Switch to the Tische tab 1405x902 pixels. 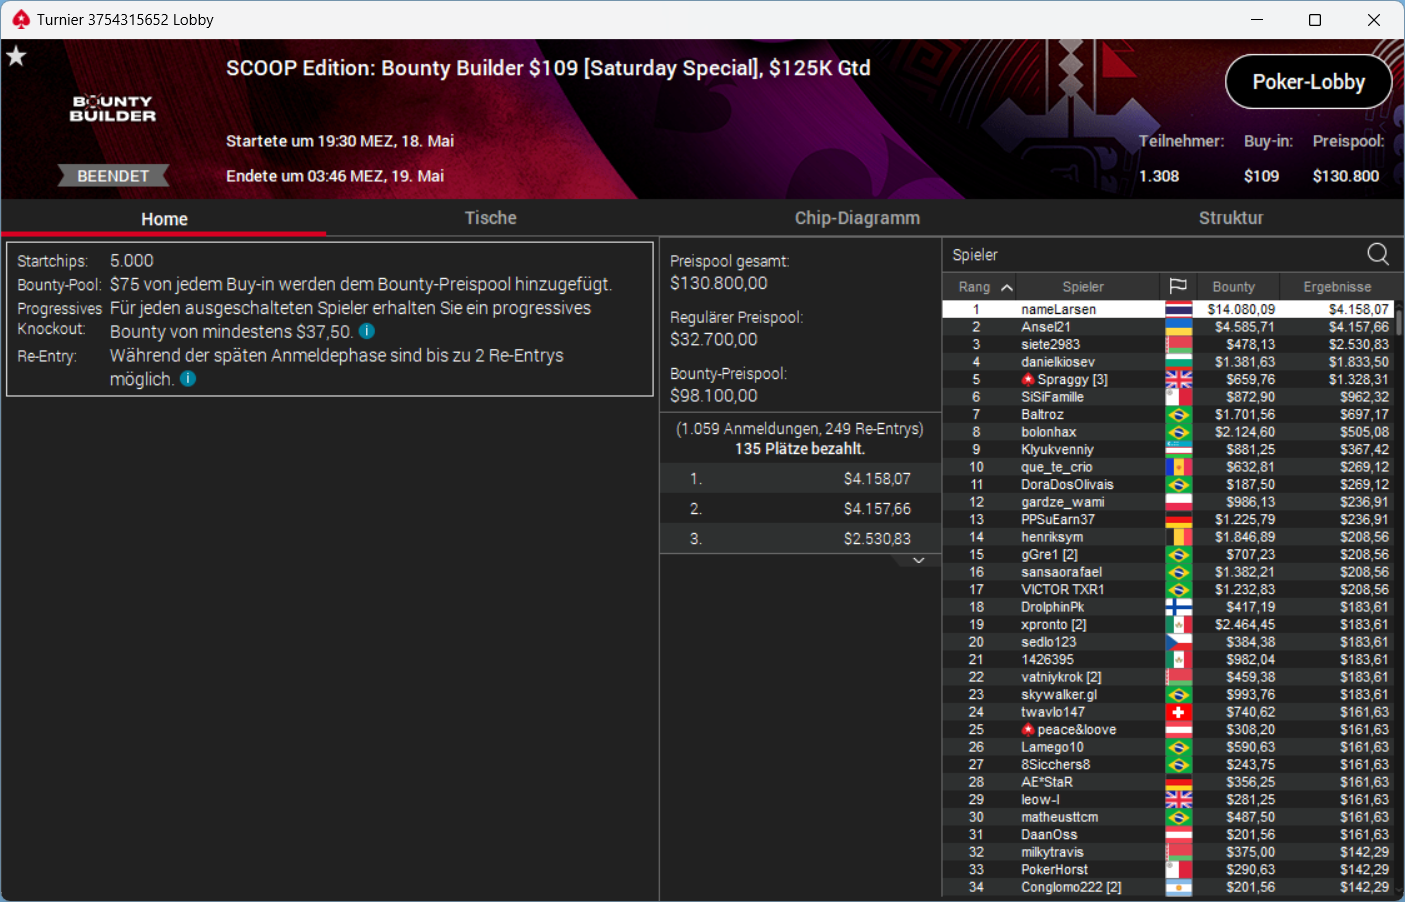[x=490, y=218]
